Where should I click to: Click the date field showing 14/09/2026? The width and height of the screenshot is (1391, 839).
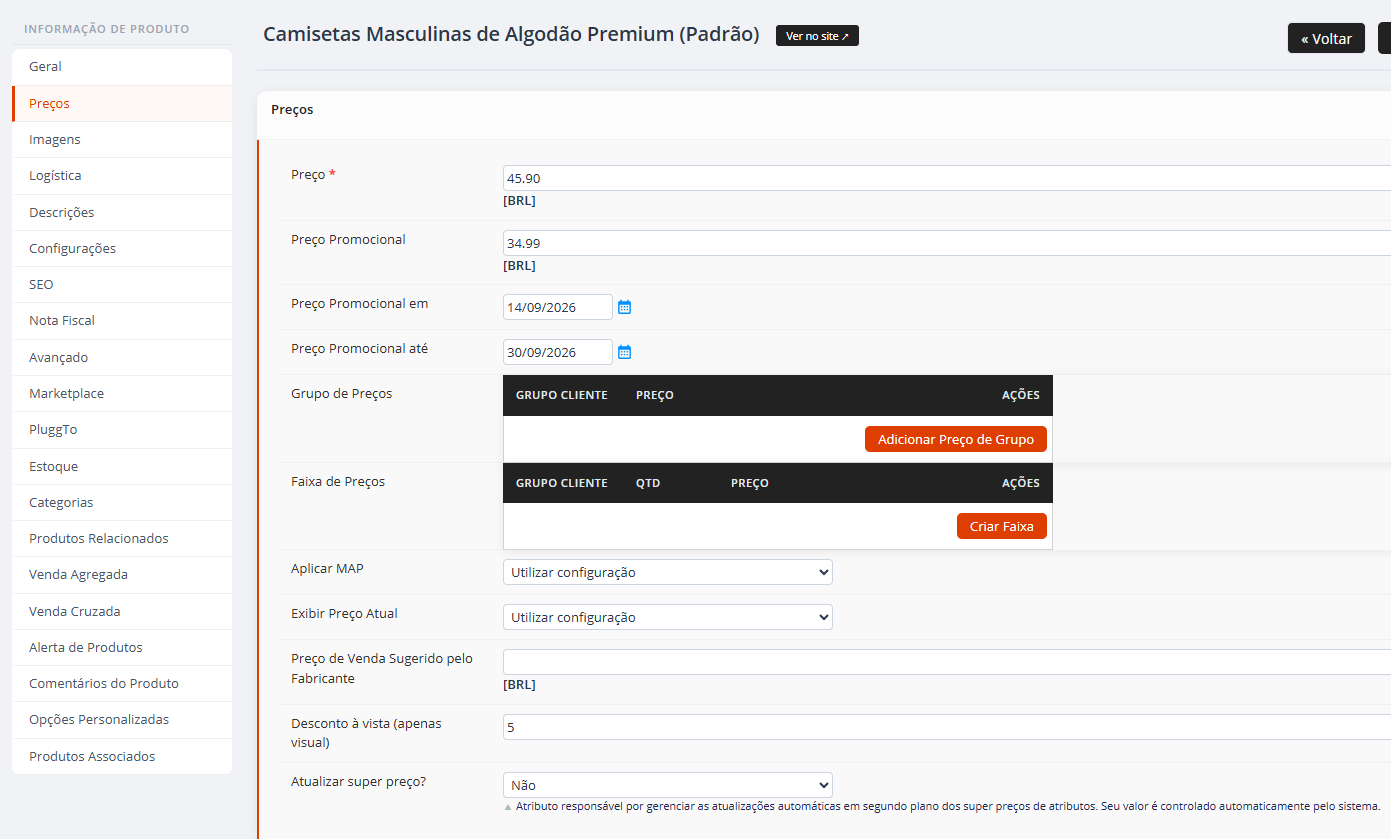[x=558, y=307]
